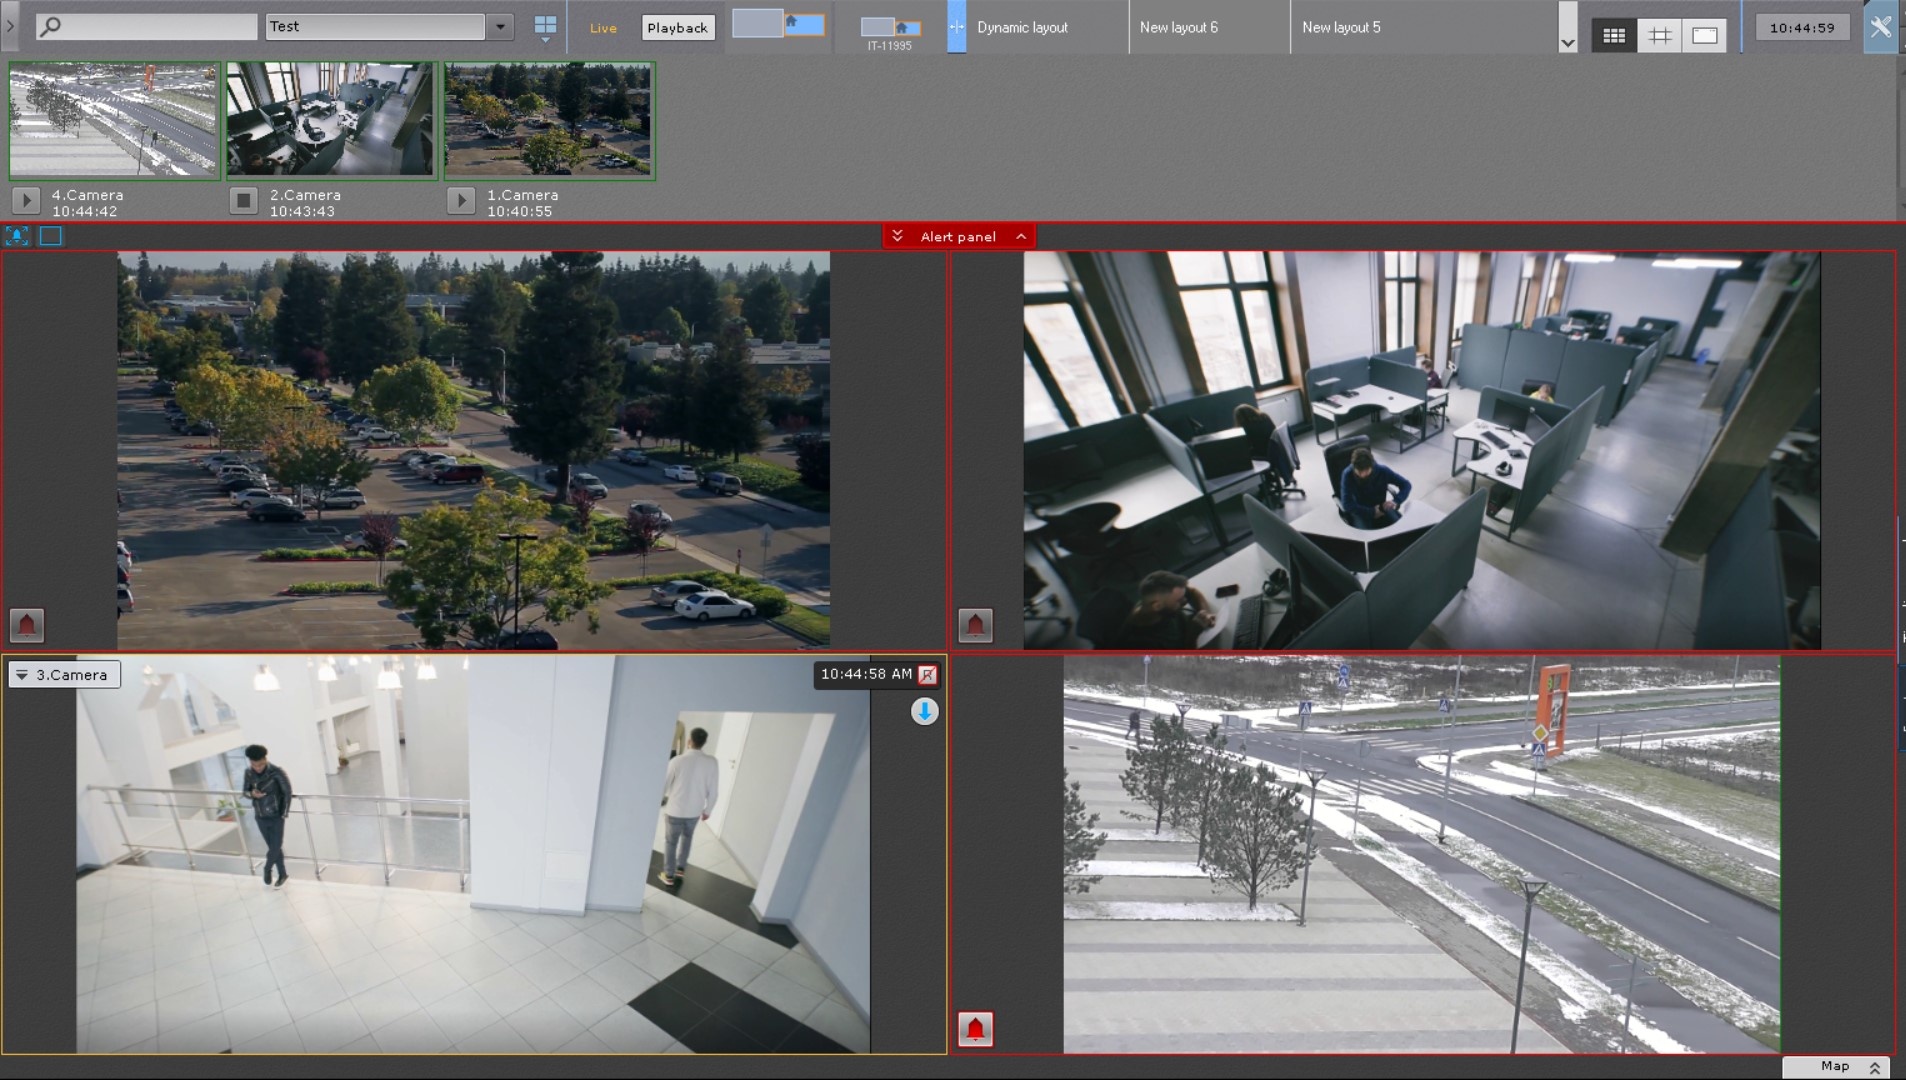Screen dimensions: 1906x1080
Task: Click the alarm bell on the parking lot camera
Action: (27, 625)
